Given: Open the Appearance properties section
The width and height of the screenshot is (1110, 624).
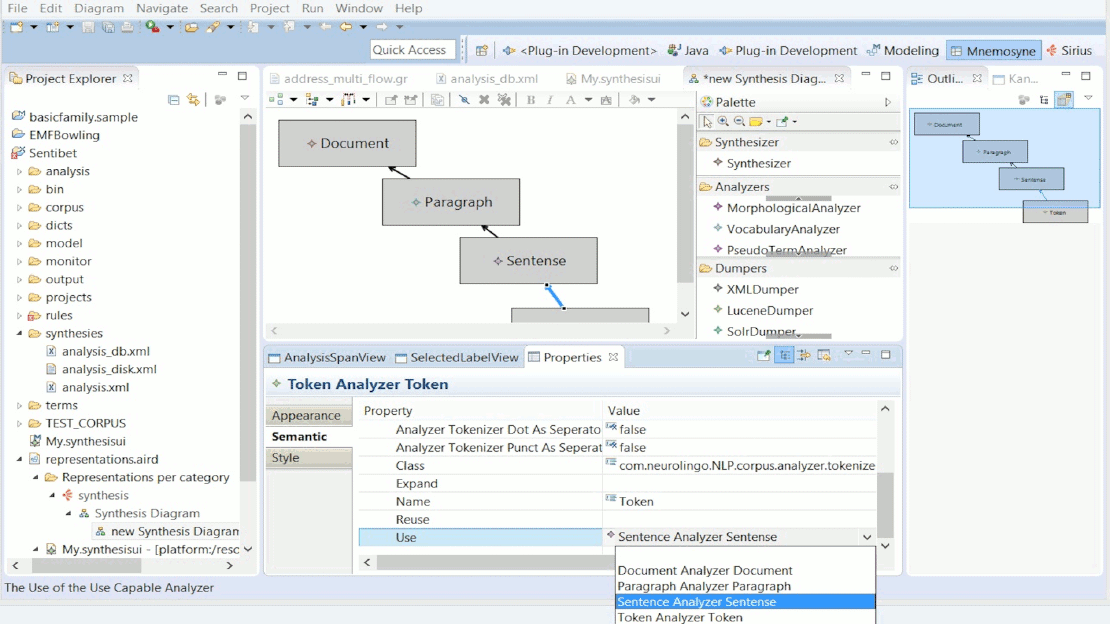Looking at the screenshot, I should pos(309,416).
